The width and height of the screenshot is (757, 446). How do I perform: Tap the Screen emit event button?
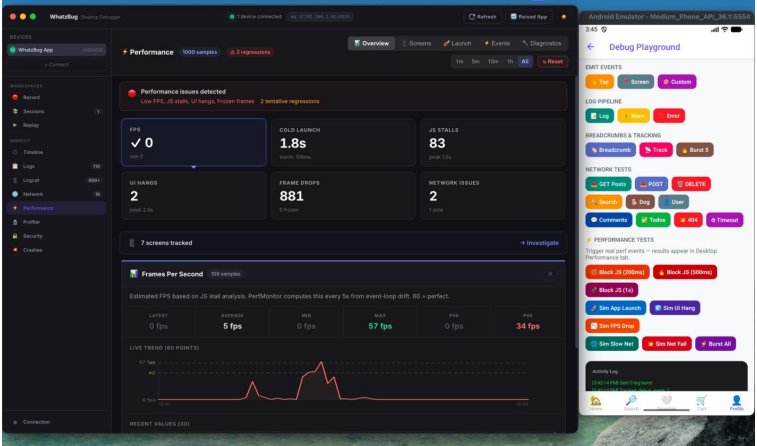pyautogui.click(x=636, y=82)
